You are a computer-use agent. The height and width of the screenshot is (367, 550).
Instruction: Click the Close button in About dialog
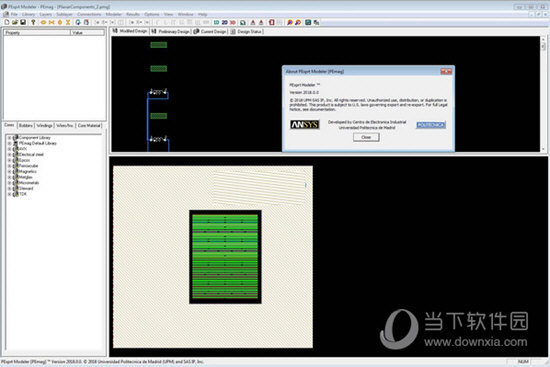(366, 137)
